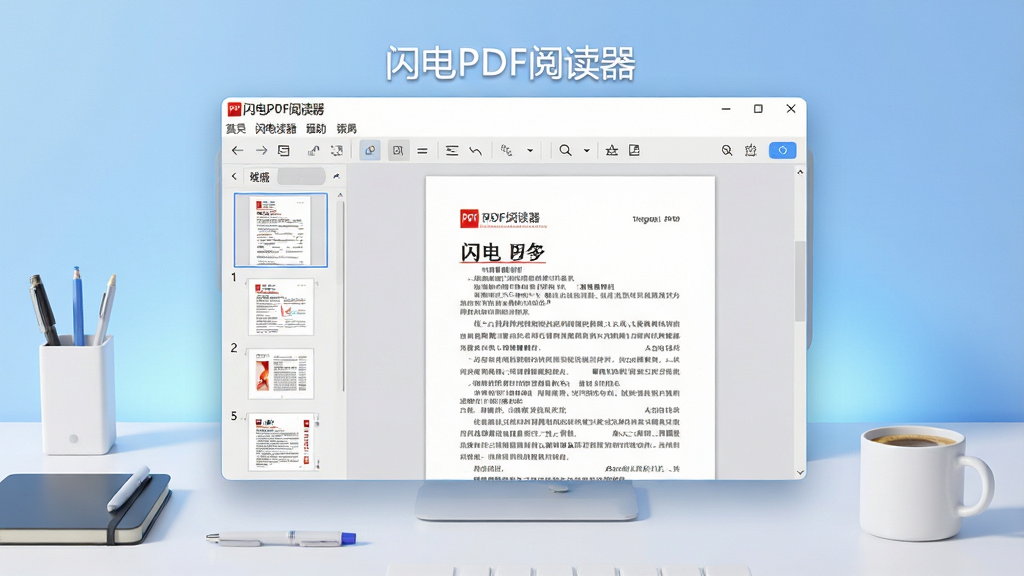The width and height of the screenshot is (1024, 576).
Task: Click the text indent lines icon
Action: (x=452, y=151)
